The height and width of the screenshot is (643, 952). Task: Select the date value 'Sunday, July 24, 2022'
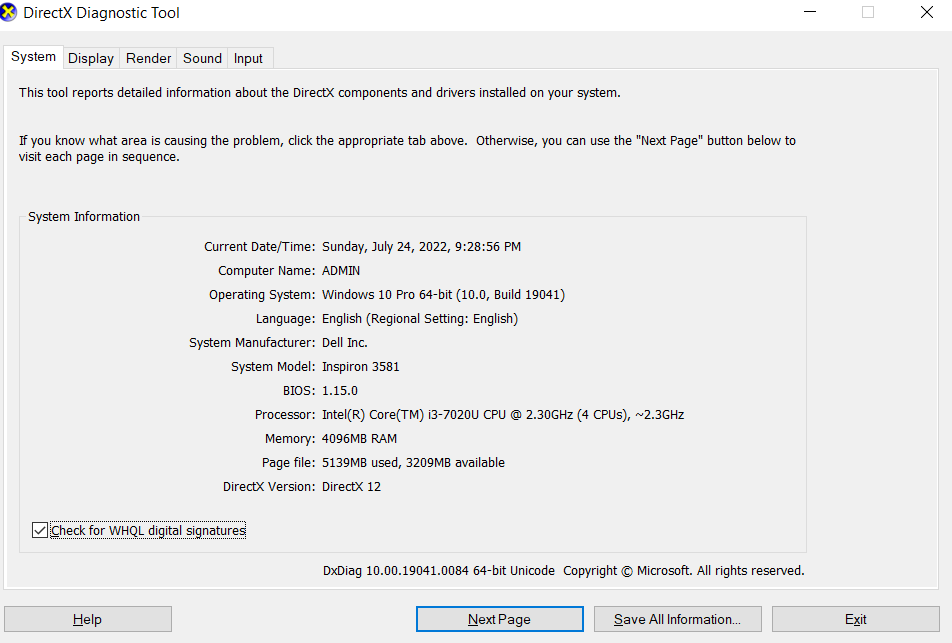[x=385, y=247]
